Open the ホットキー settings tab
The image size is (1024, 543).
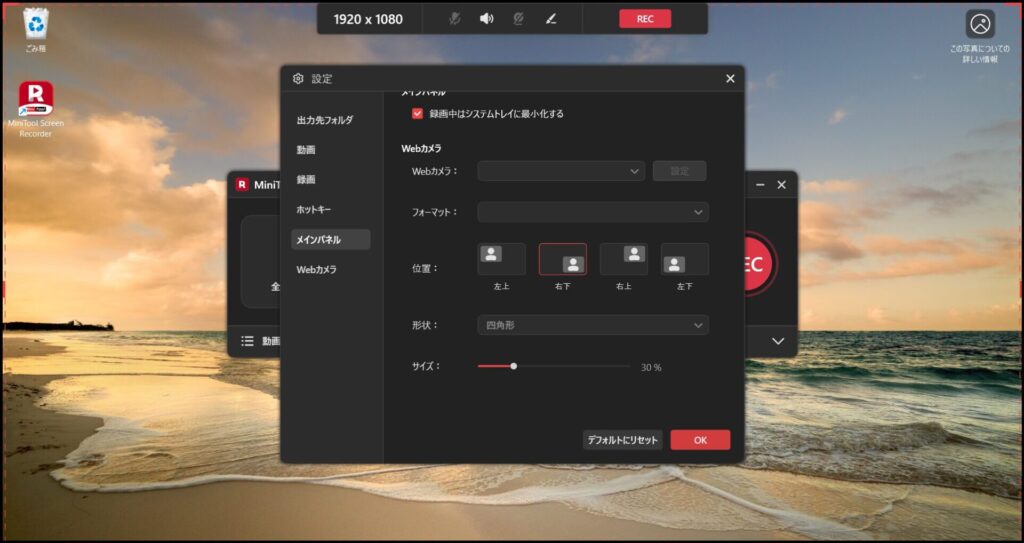tap(313, 210)
